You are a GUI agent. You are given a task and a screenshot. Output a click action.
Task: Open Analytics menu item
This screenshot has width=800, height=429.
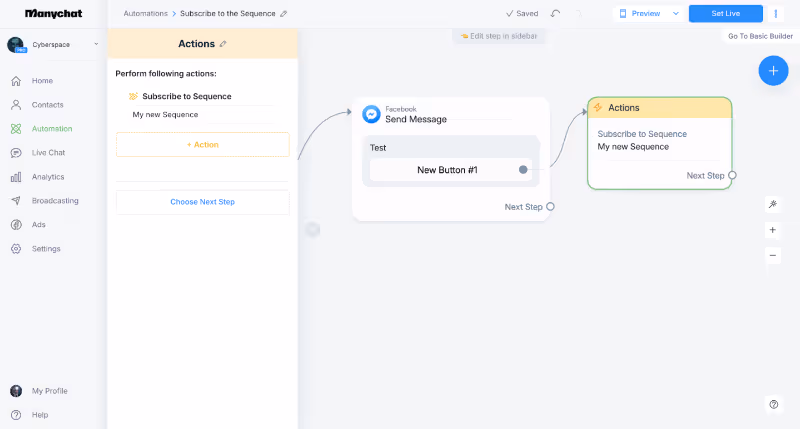48,177
